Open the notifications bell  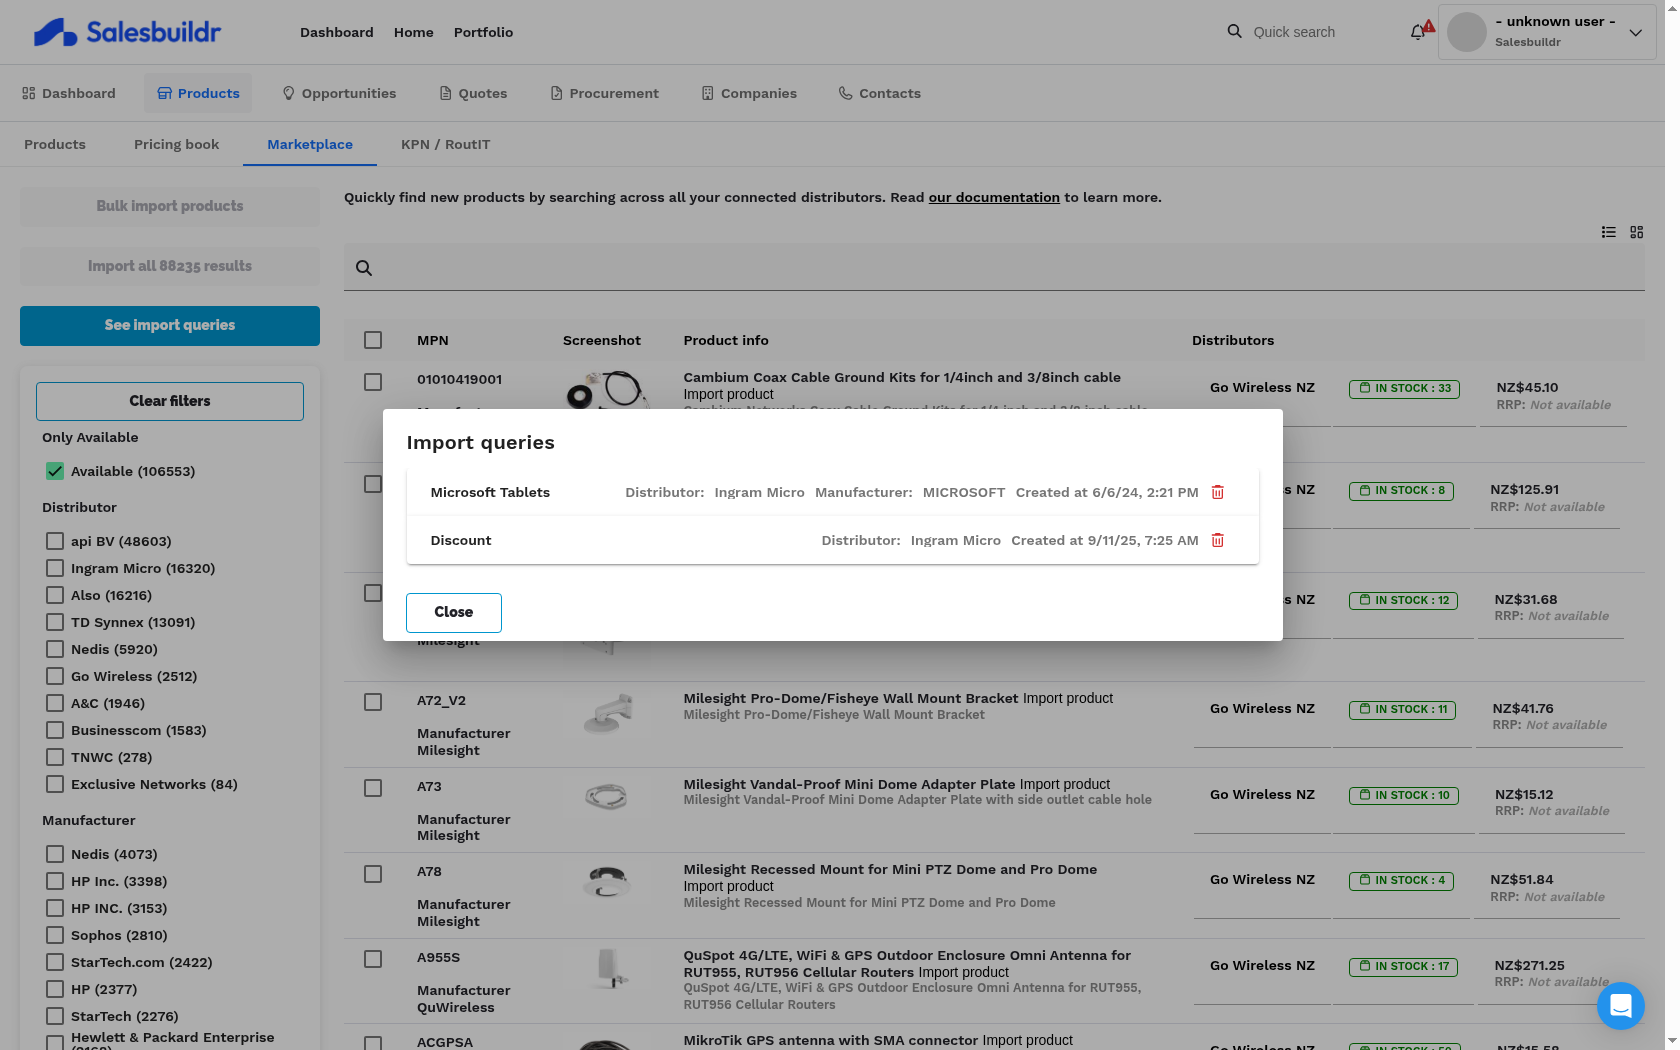[1418, 32]
